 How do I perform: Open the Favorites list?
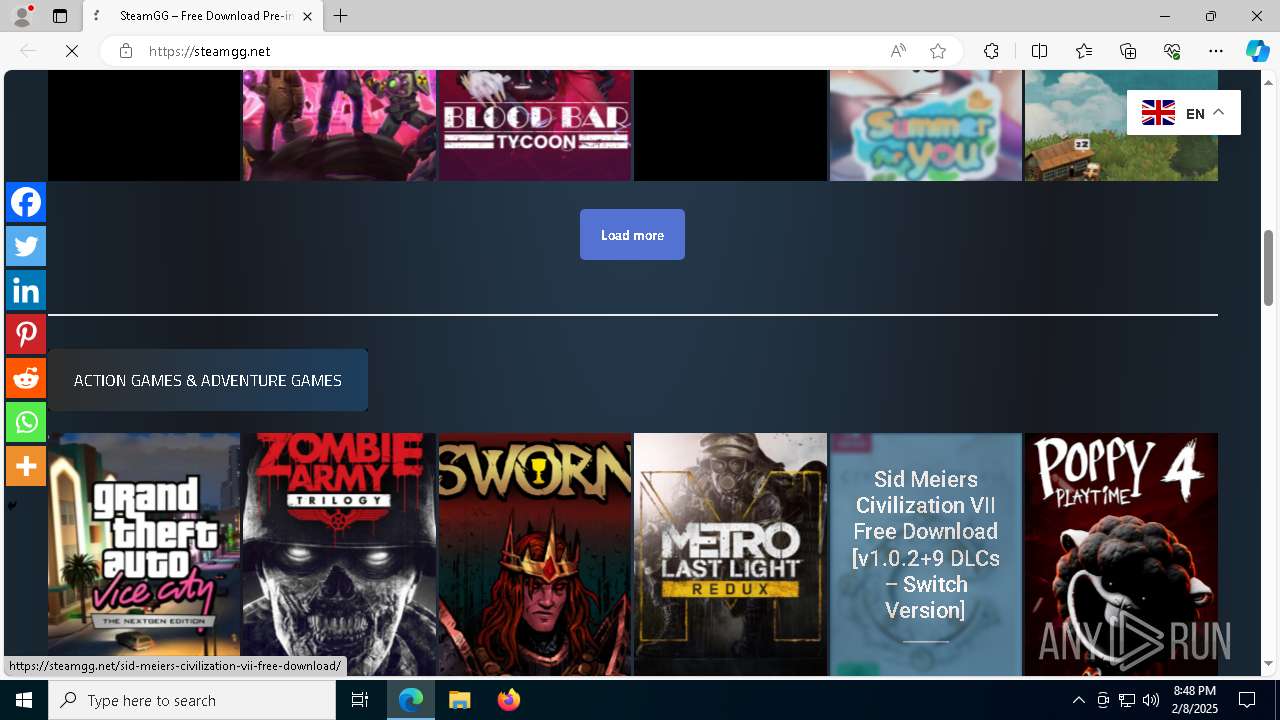coord(1084,51)
